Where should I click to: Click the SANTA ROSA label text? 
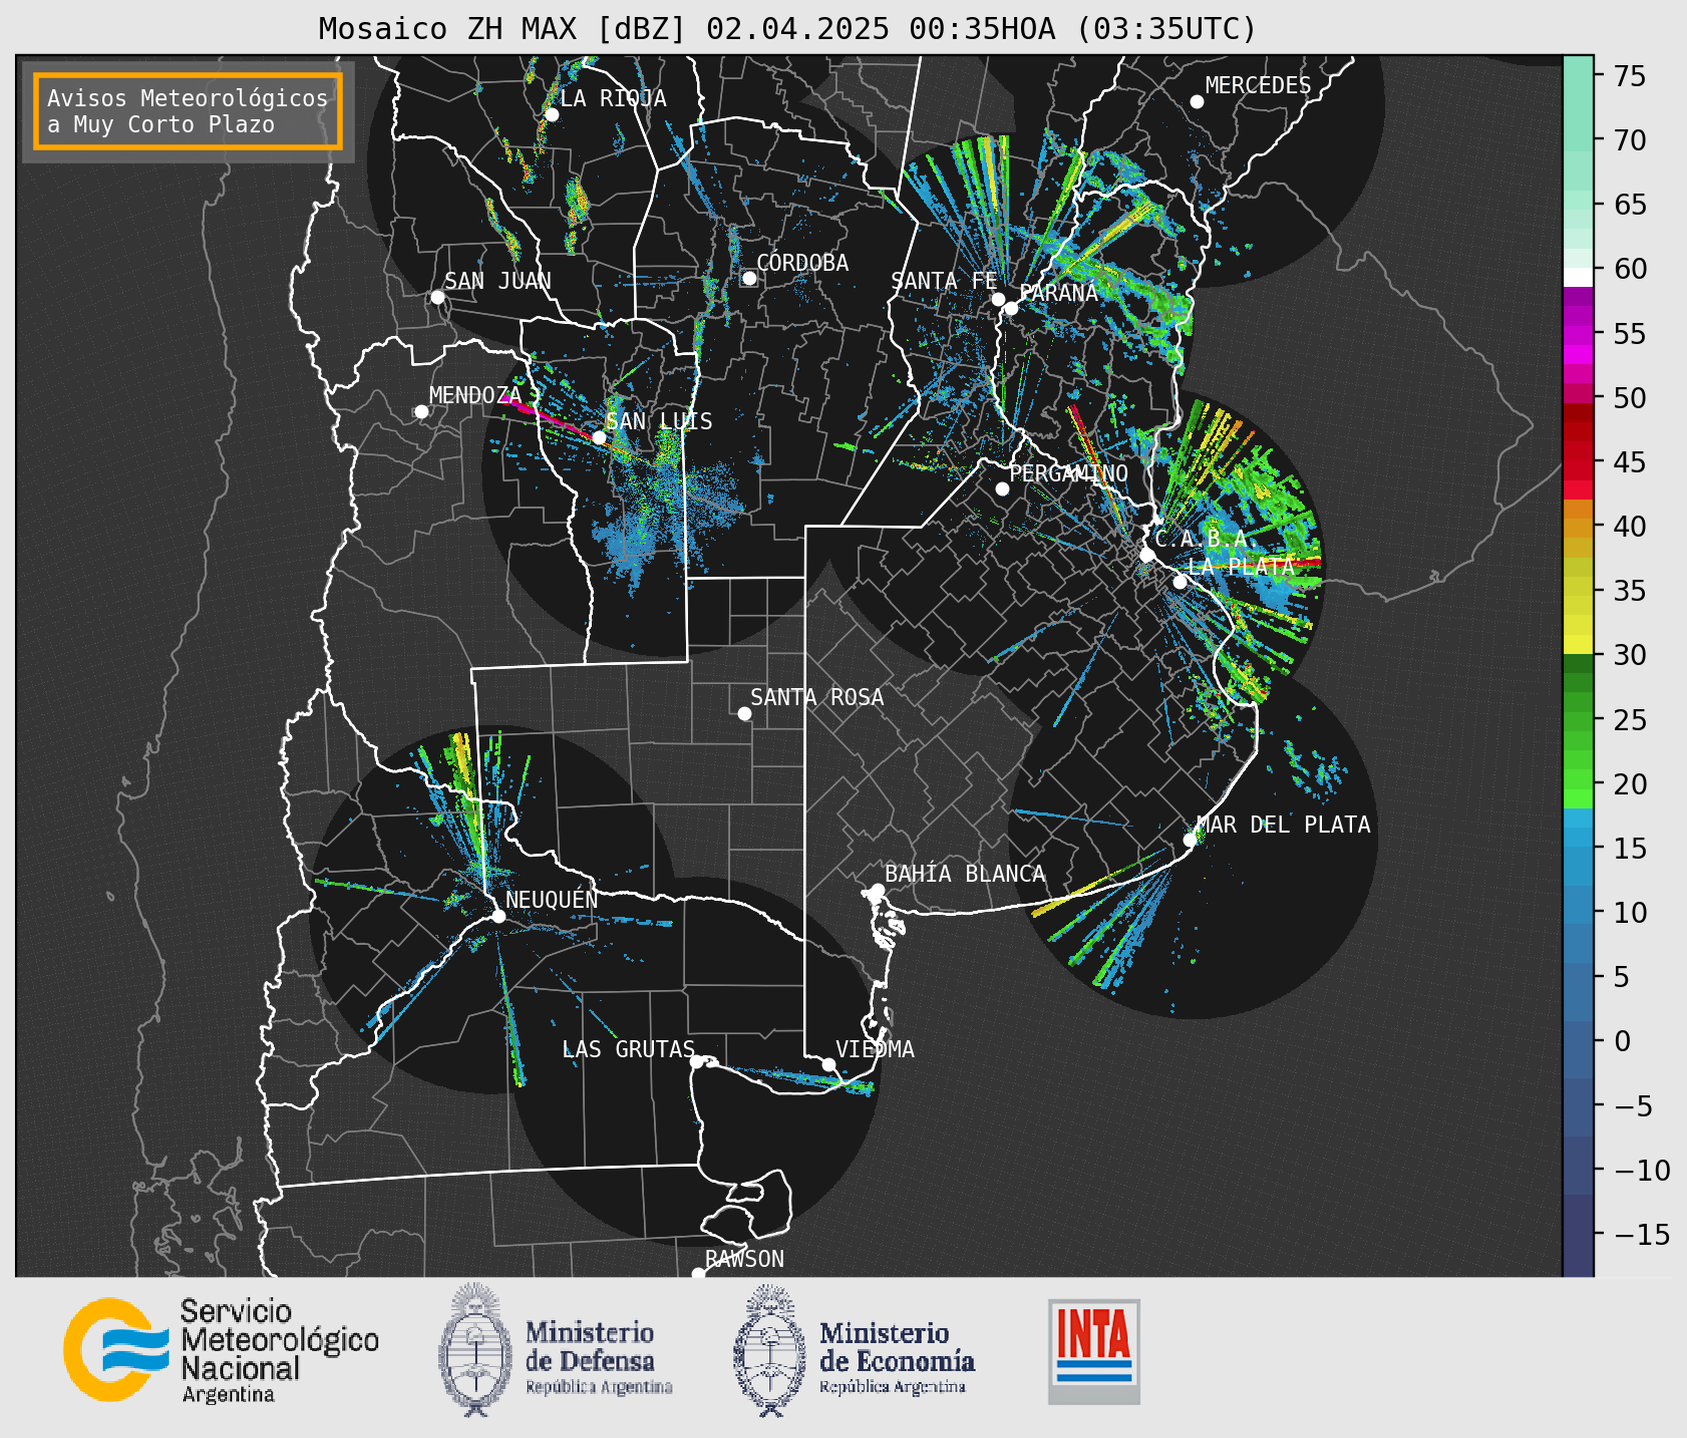coord(817,697)
